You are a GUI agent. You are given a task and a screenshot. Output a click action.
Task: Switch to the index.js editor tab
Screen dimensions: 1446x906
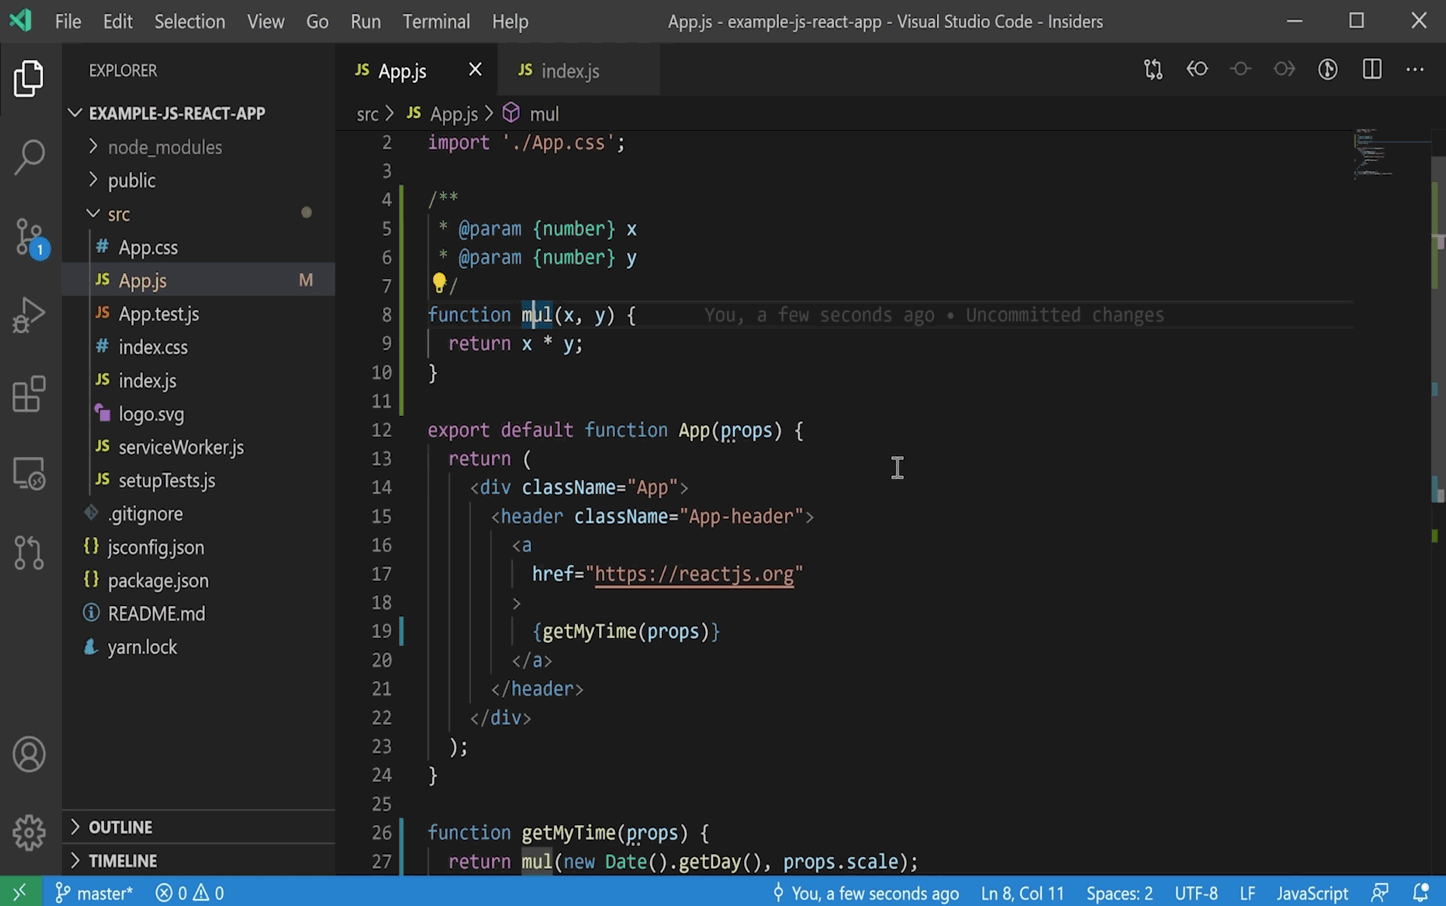(x=569, y=71)
